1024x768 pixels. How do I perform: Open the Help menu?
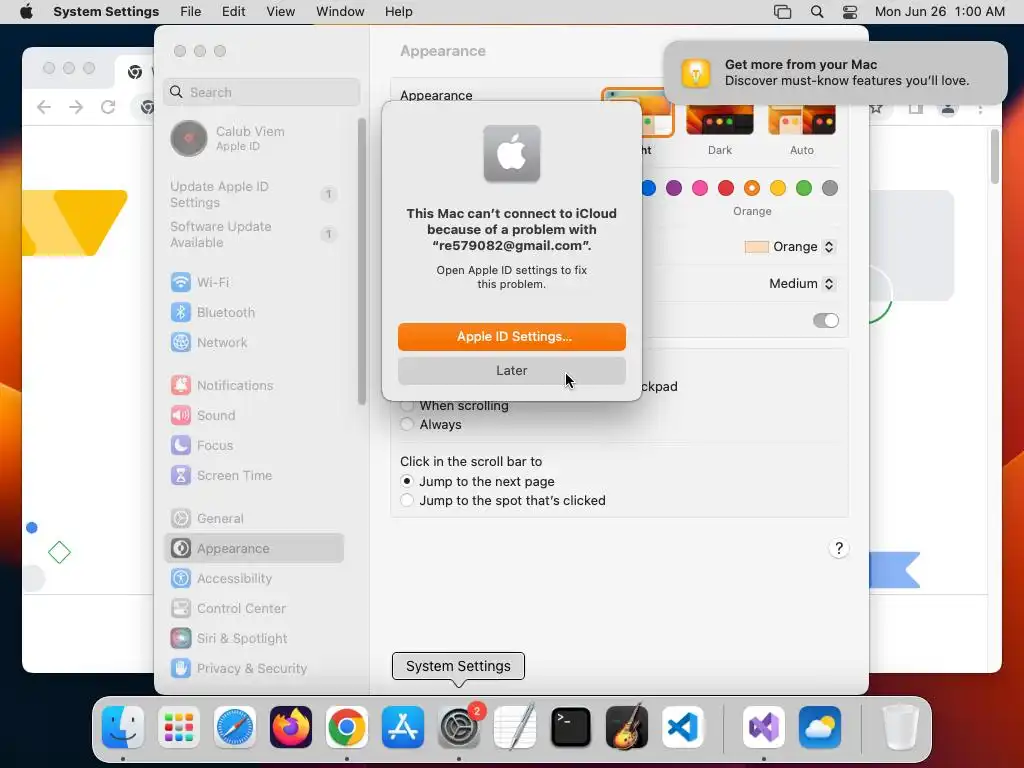pyautogui.click(x=398, y=12)
